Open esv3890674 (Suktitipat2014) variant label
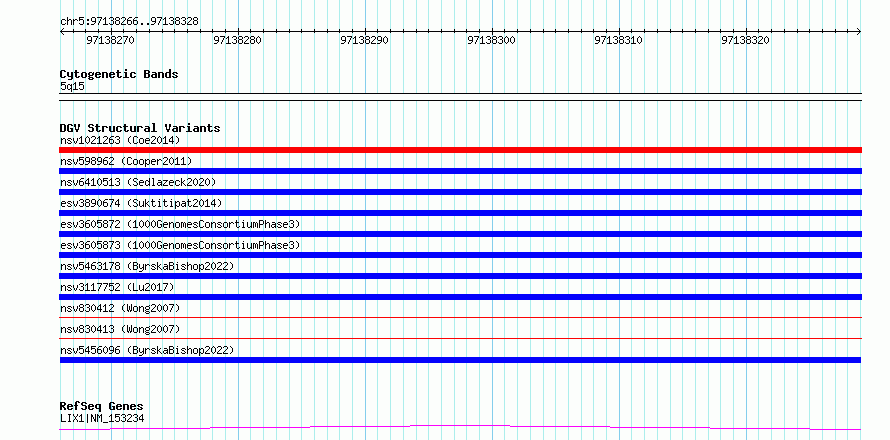This screenshot has height=440, width=890. 141,203
